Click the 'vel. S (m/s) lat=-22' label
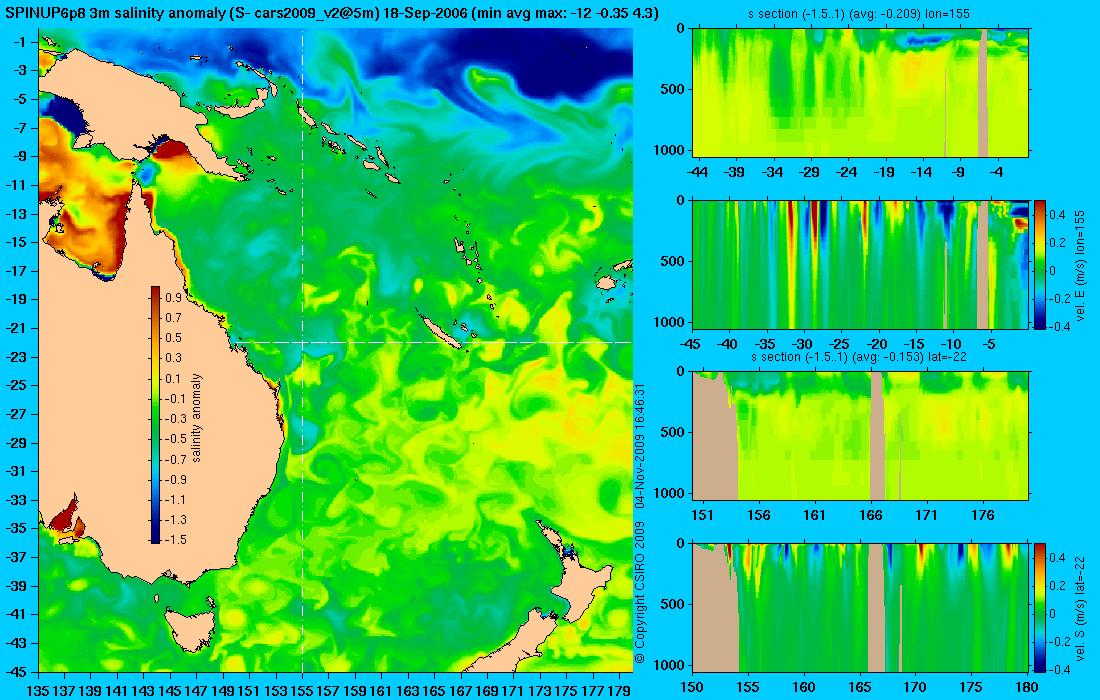The image size is (1100, 700). pos(1080,607)
